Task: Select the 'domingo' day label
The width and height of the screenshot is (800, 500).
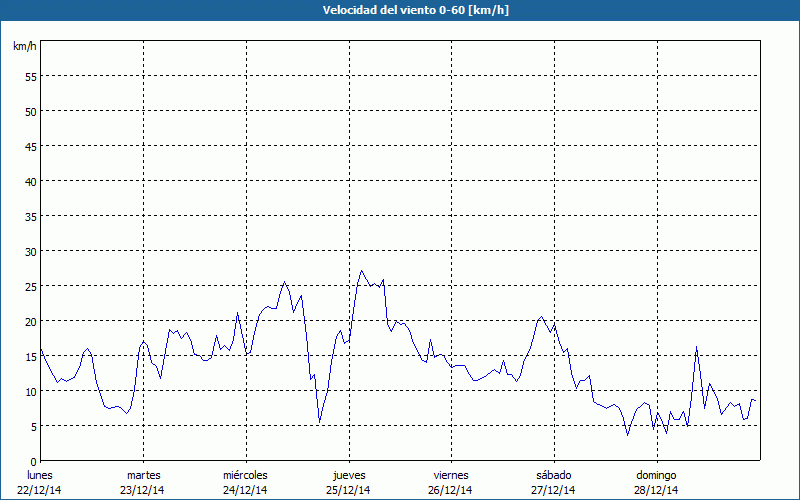Action: coord(656,475)
